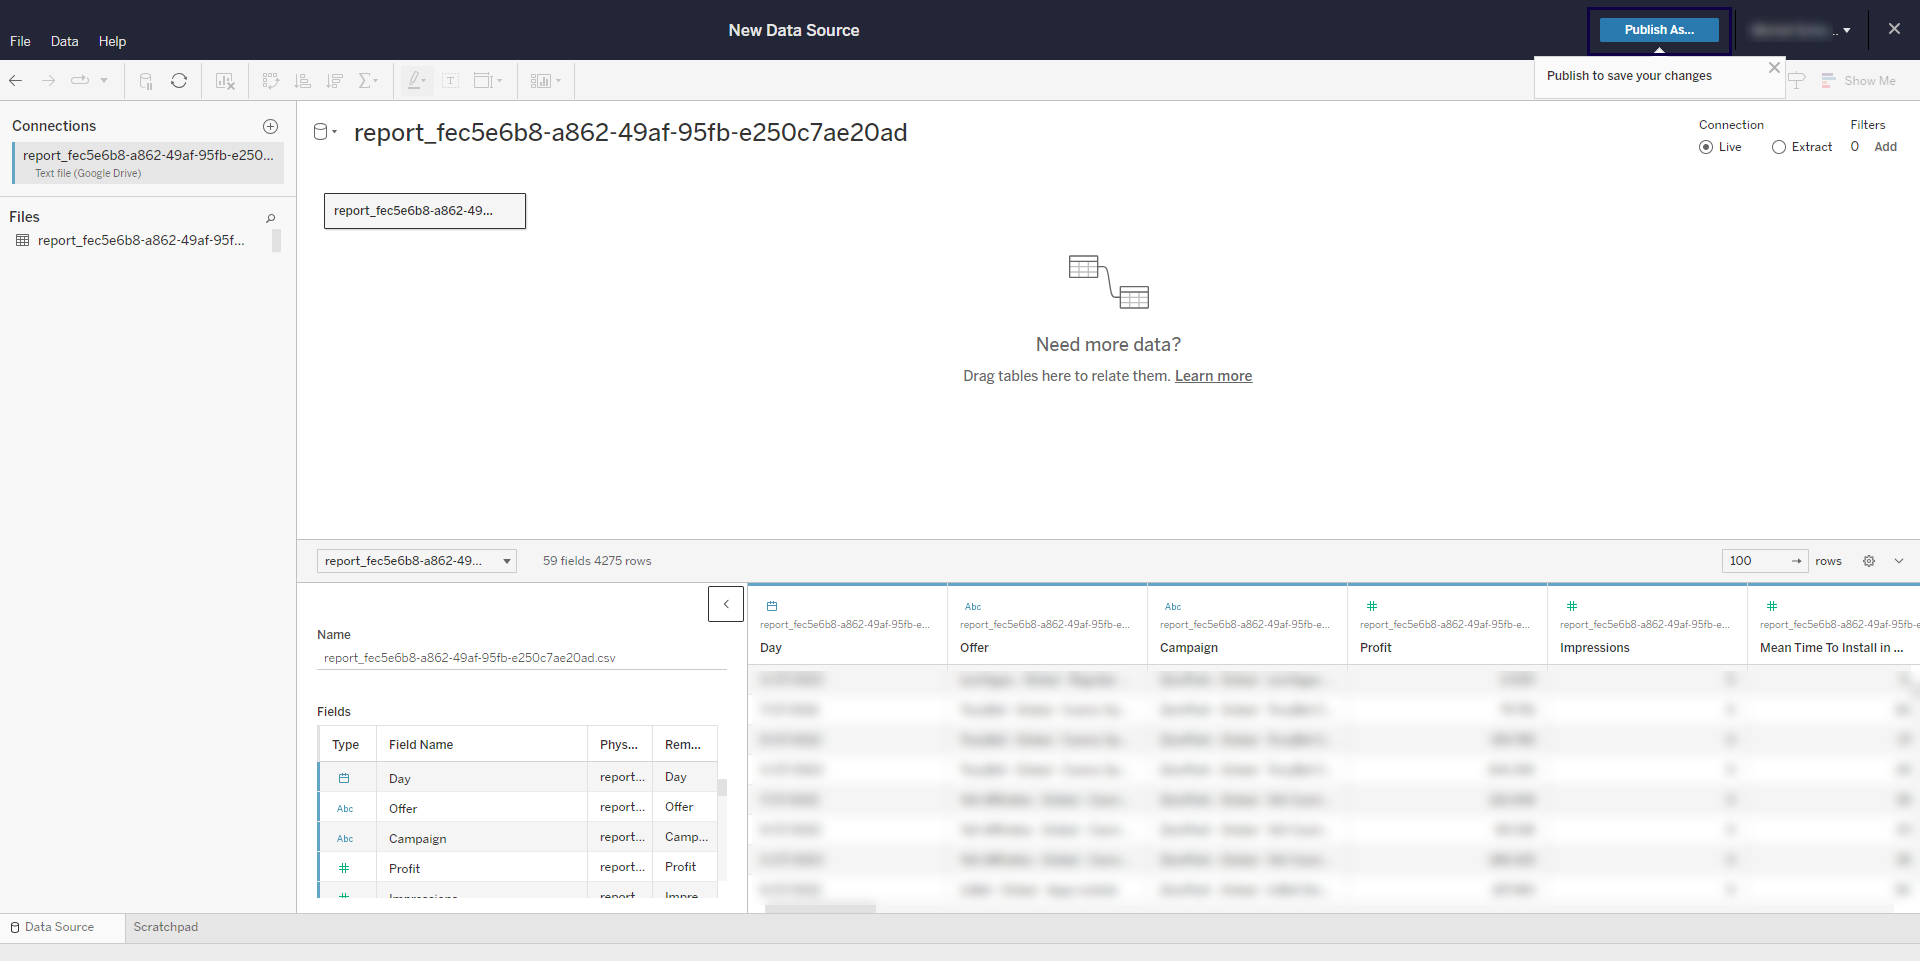
Task: Click the preview settings gear icon
Action: point(1868,561)
